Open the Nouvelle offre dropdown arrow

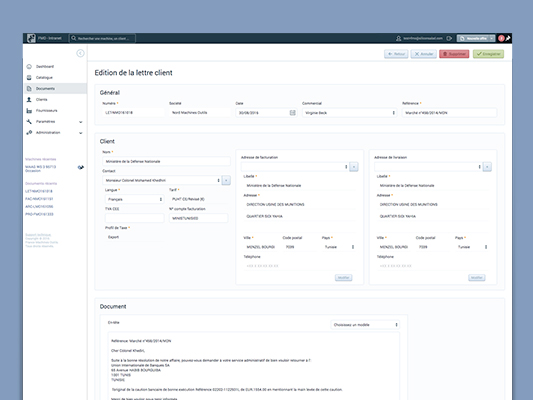492,38
